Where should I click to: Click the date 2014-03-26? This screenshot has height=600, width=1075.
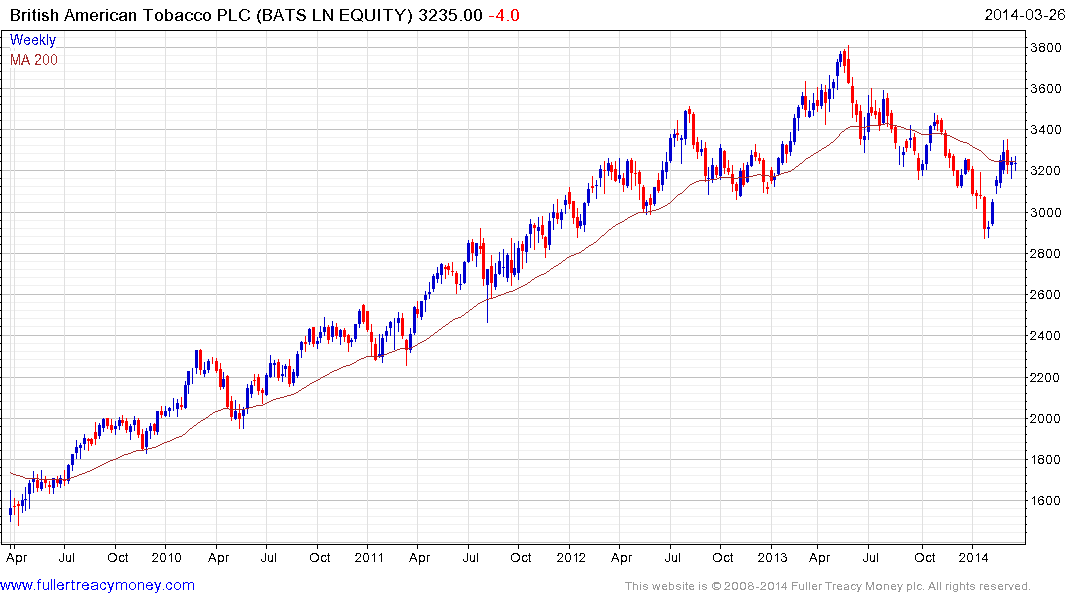coord(1025,14)
